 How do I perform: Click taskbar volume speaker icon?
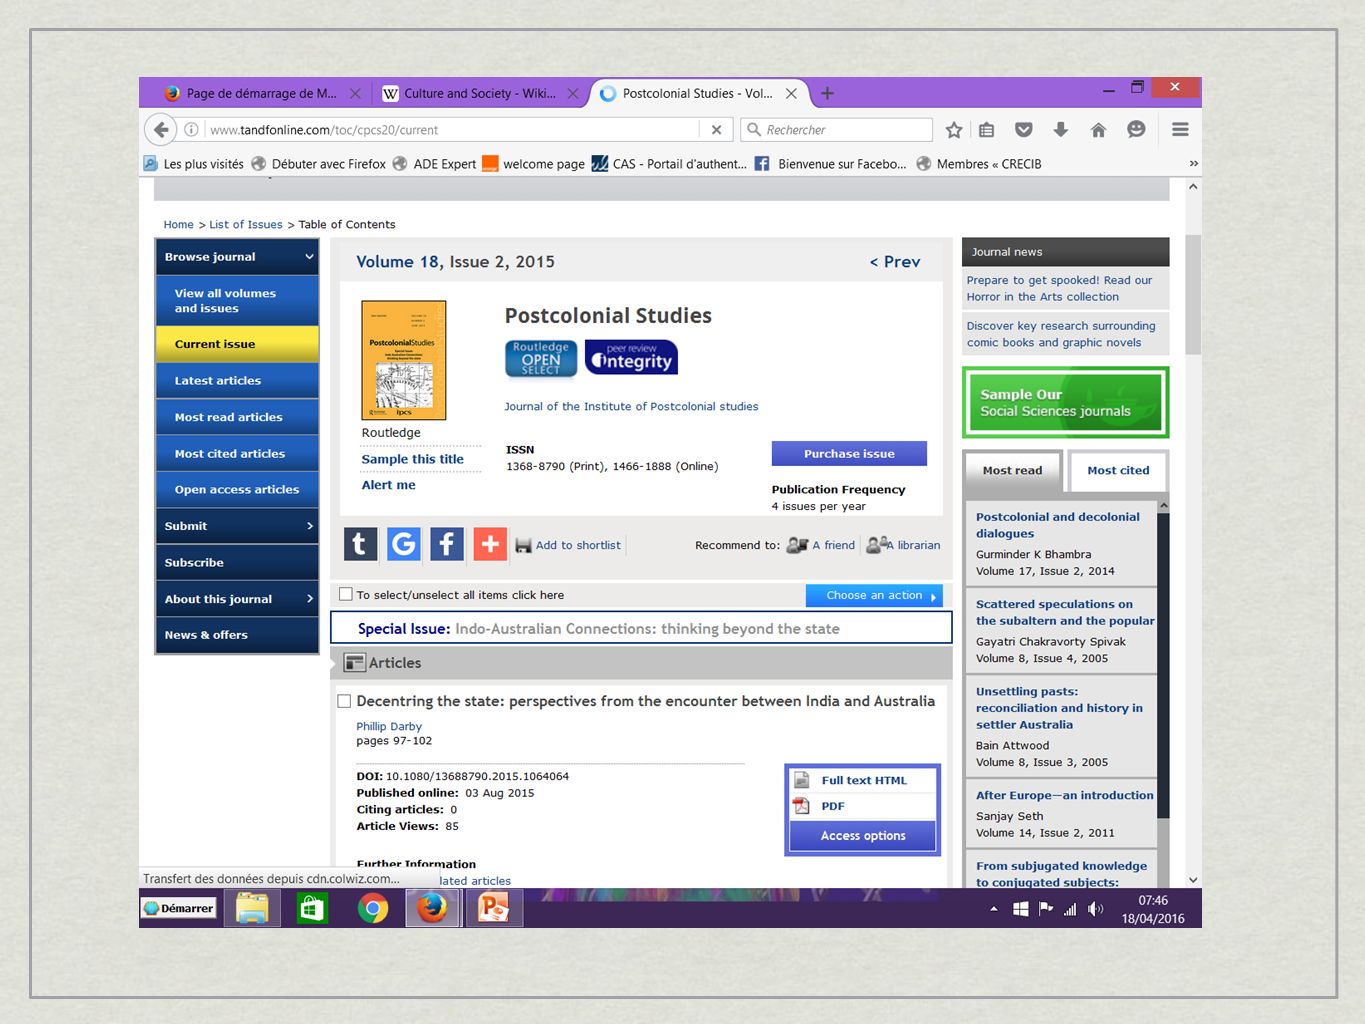tap(1096, 909)
